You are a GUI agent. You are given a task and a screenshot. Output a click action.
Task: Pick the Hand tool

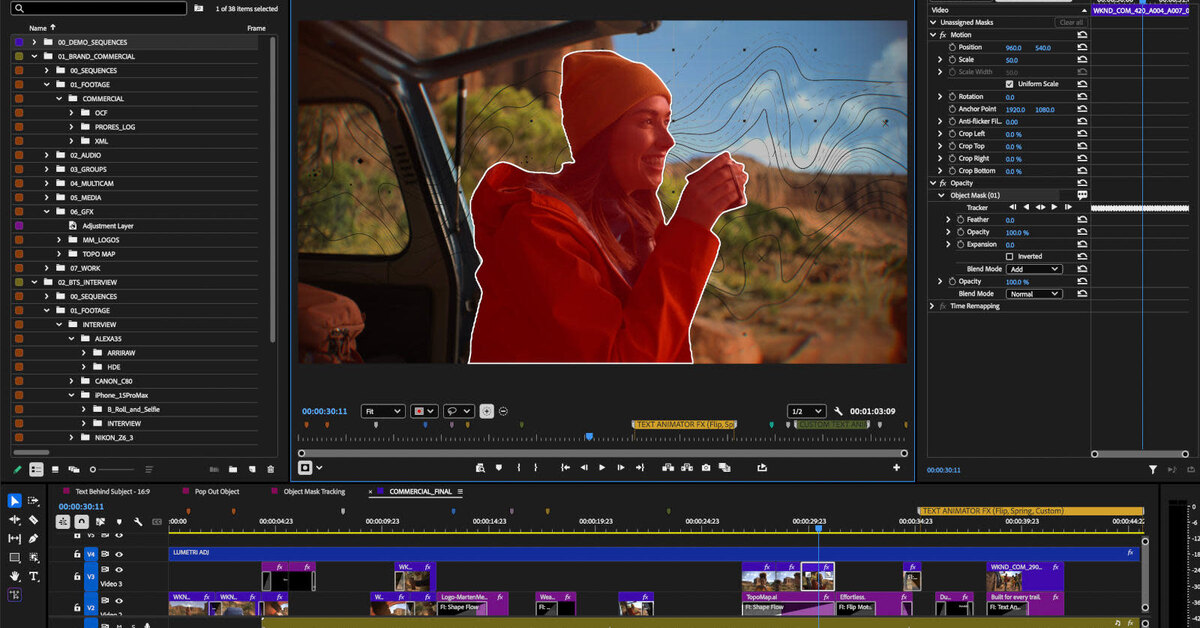point(14,577)
